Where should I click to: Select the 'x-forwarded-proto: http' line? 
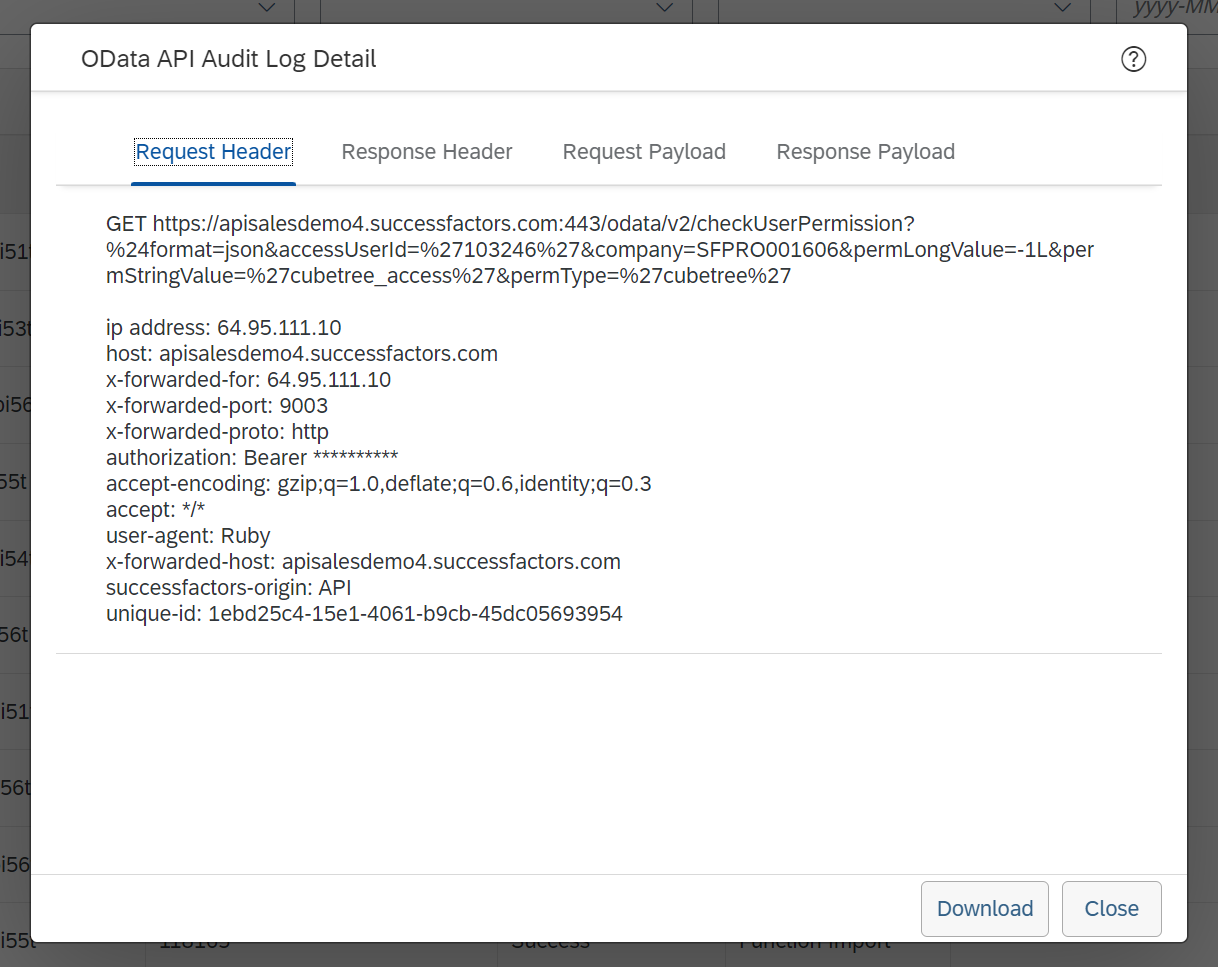pyautogui.click(x=217, y=432)
